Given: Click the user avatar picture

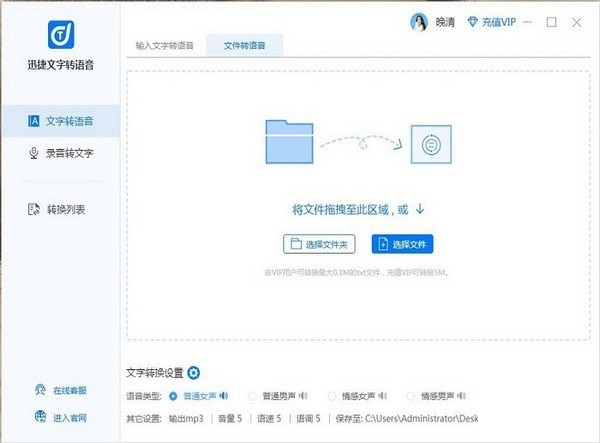Looking at the screenshot, I should pos(419,22).
